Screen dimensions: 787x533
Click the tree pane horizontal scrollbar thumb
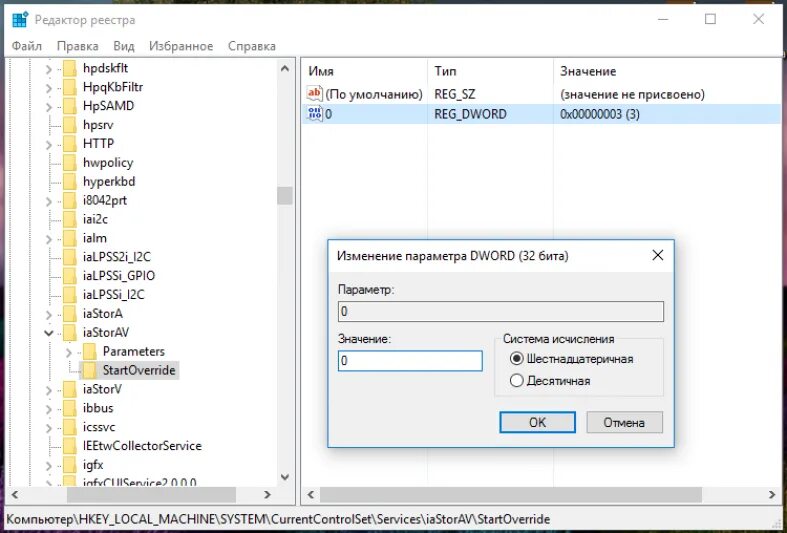[x=152, y=495]
